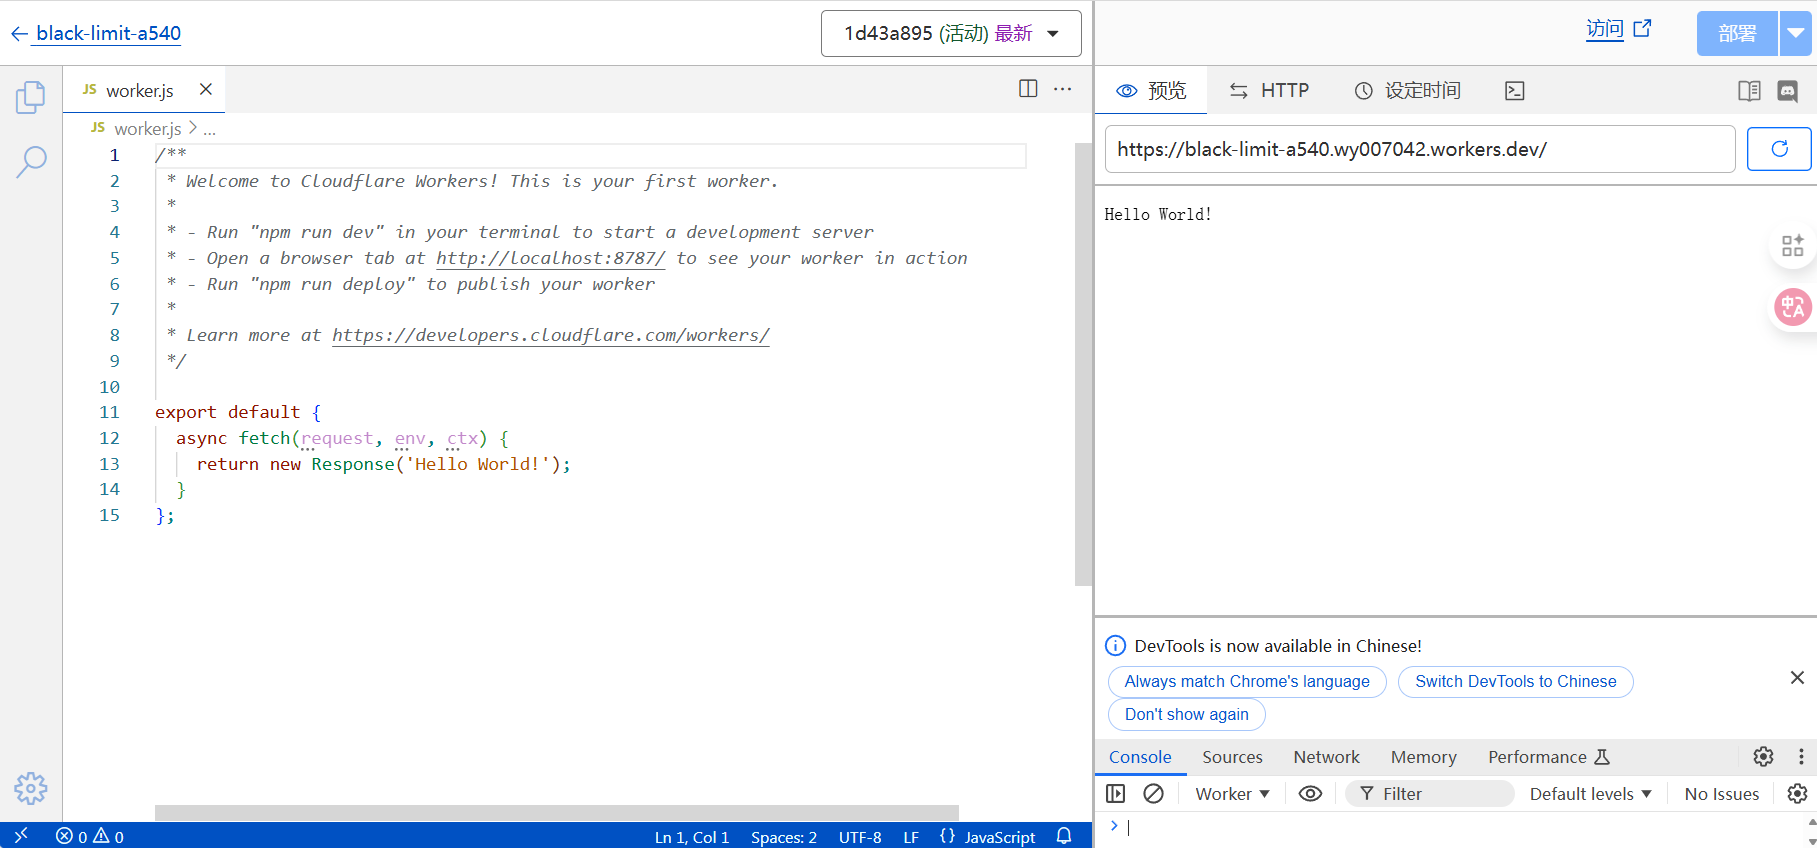Dismiss the DevTools language notice

coord(1797,678)
